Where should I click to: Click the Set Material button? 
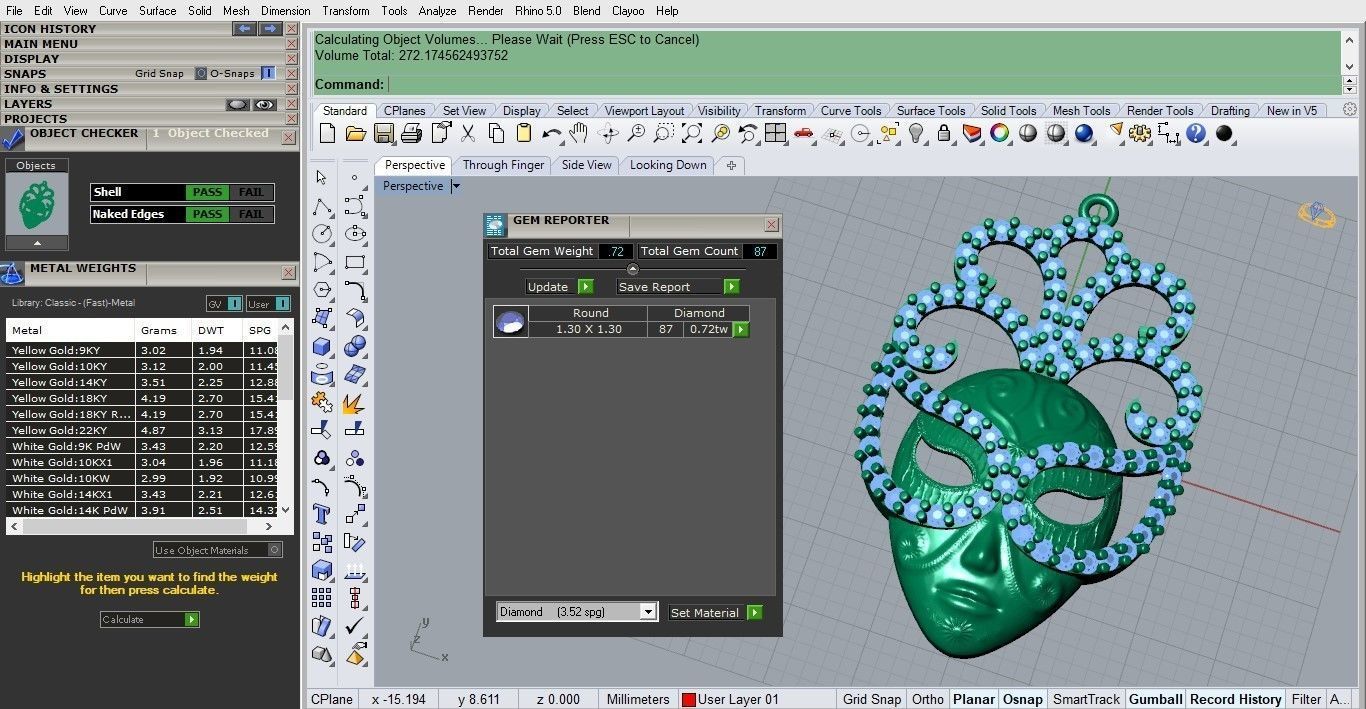pos(716,613)
